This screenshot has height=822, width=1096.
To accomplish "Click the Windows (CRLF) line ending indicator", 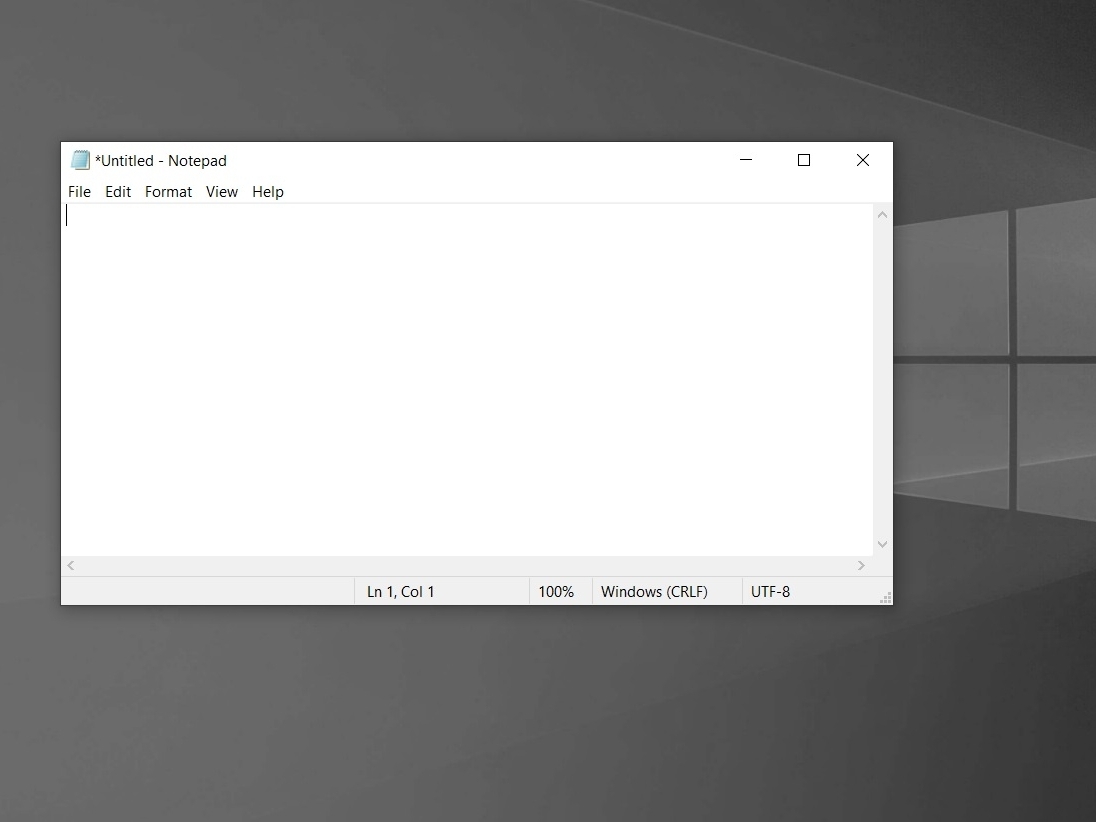I will tap(654, 592).
